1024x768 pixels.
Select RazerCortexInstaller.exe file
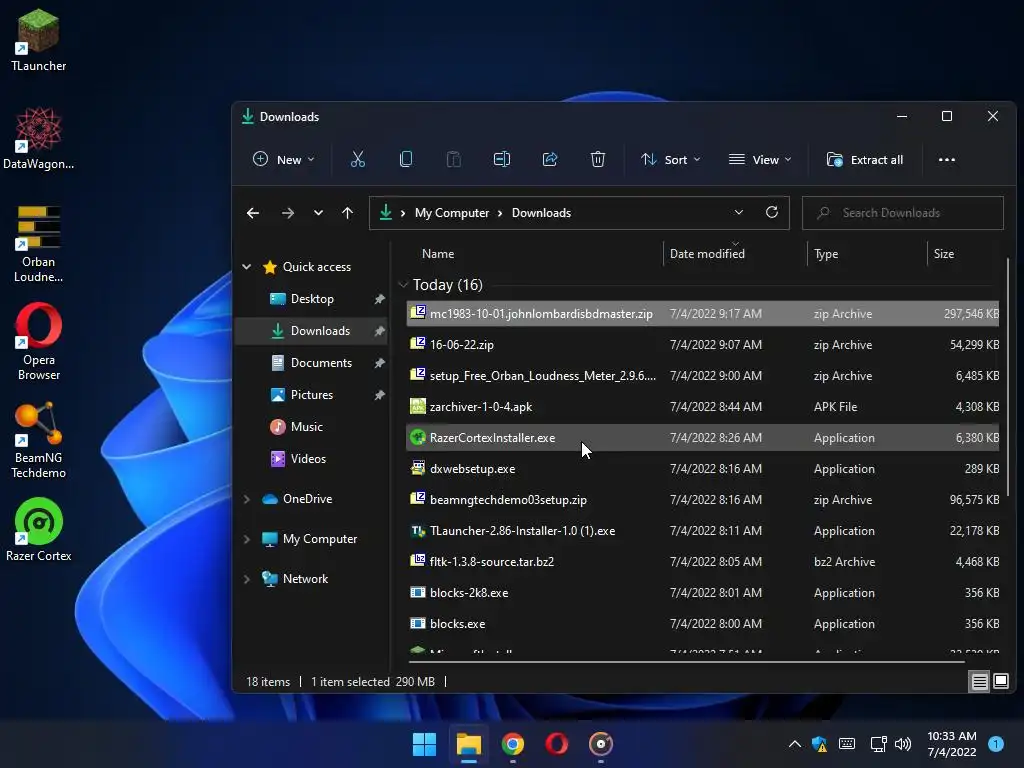coord(703,438)
